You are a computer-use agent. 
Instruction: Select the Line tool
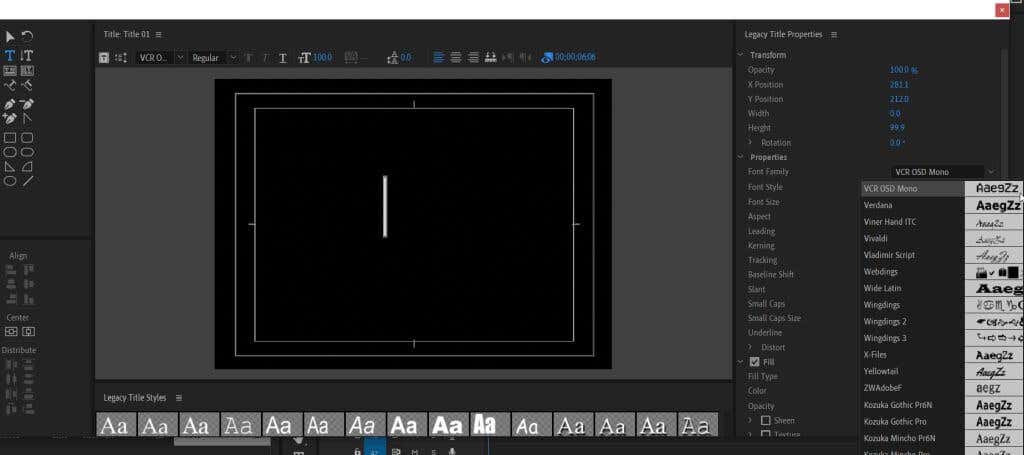click(28, 181)
